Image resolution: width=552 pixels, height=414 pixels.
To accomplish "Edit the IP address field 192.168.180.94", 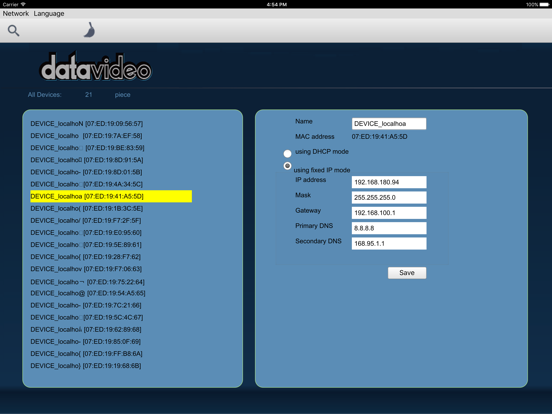I will (x=389, y=182).
